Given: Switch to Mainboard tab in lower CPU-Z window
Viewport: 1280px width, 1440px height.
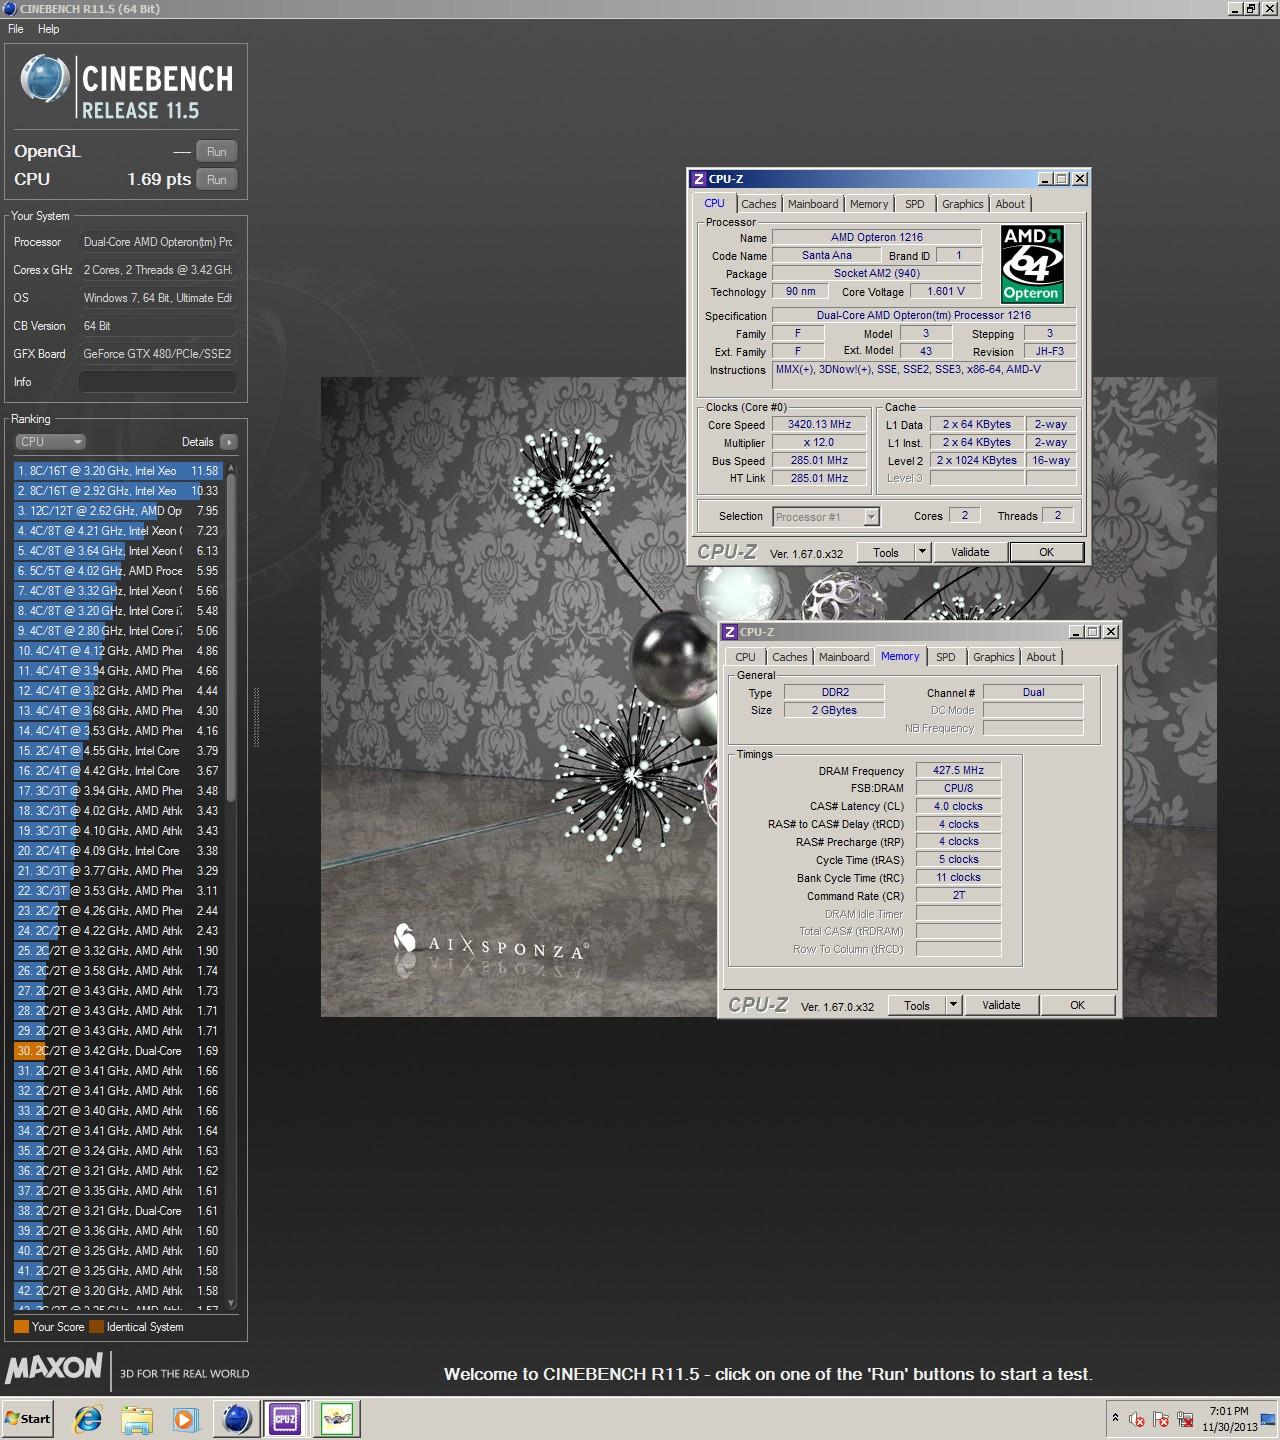Looking at the screenshot, I should 844,657.
